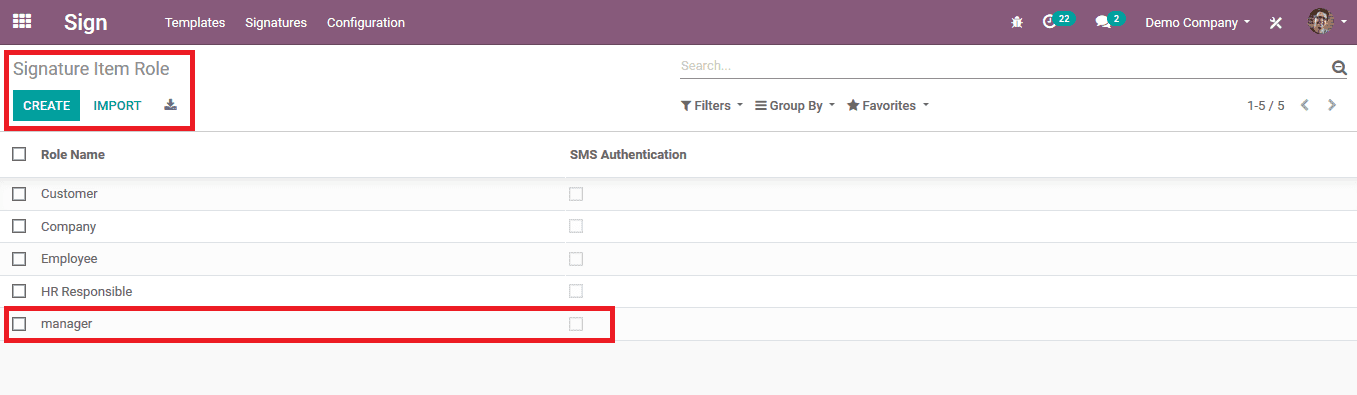This screenshot has width=1357, height=395.
Task: Open the Signatures menu
Action: coord(276,22)
